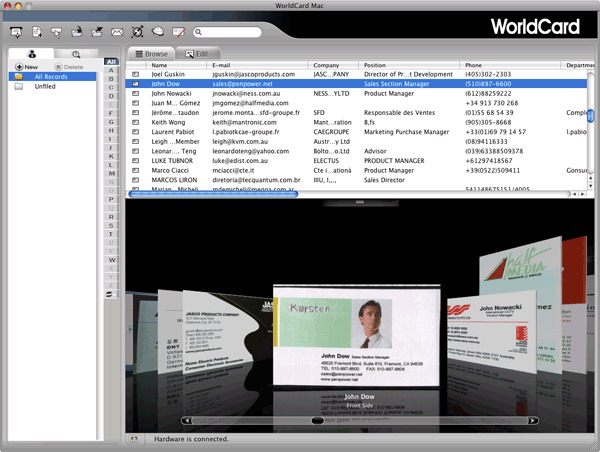The image size is (600, 452).
Task: Filter contacts by letter A
Action: pyautogui.click(x=111, y=70)
